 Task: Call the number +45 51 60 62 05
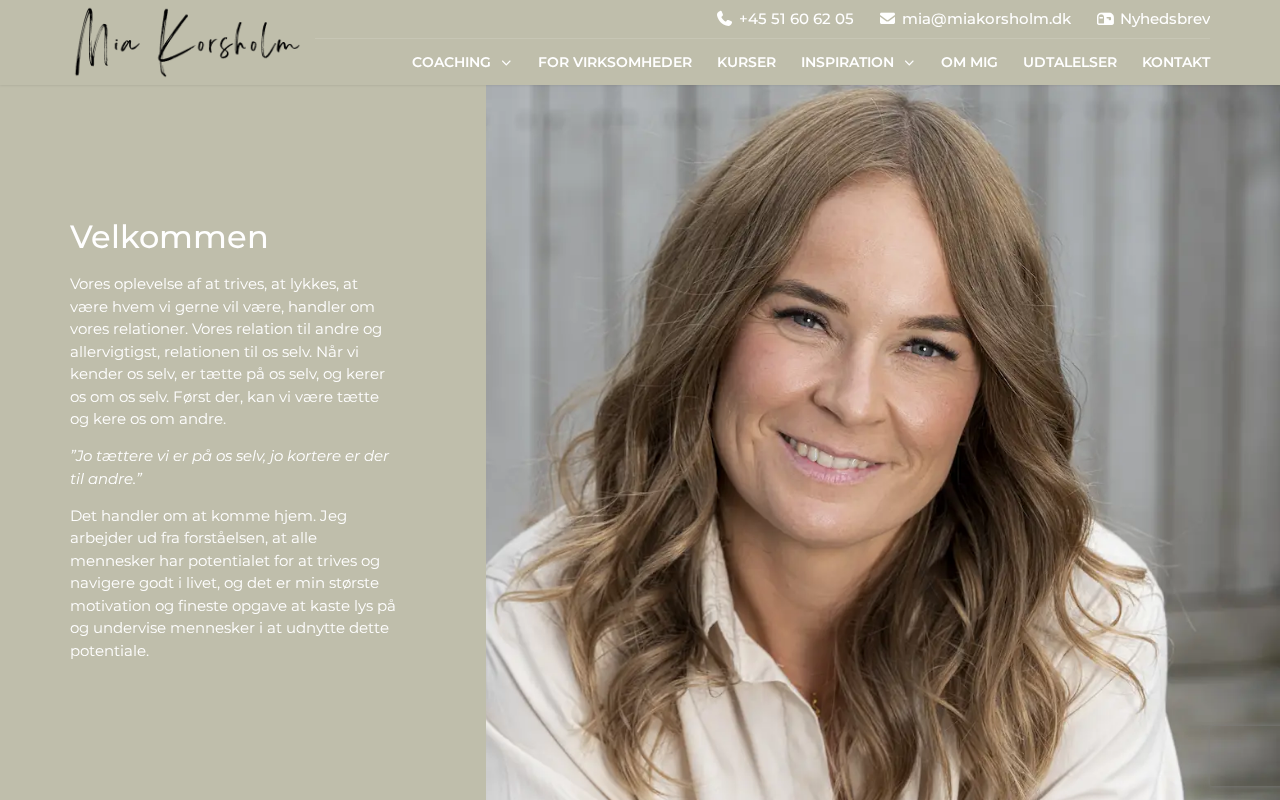pyautogui.click(x=796, y=19)
